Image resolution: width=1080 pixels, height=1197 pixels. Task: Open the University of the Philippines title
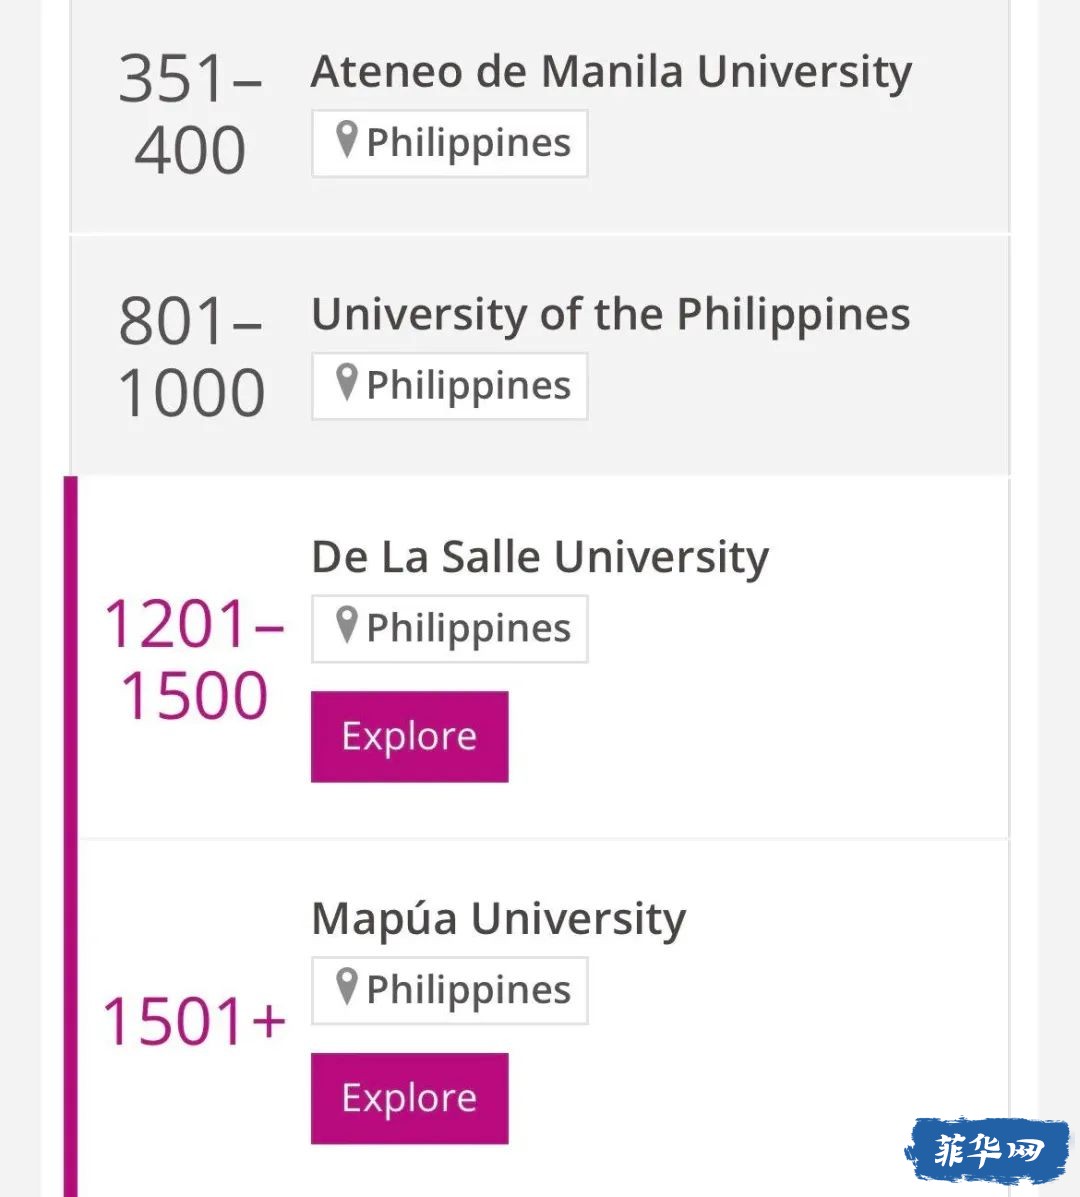[x=611, y=315]
